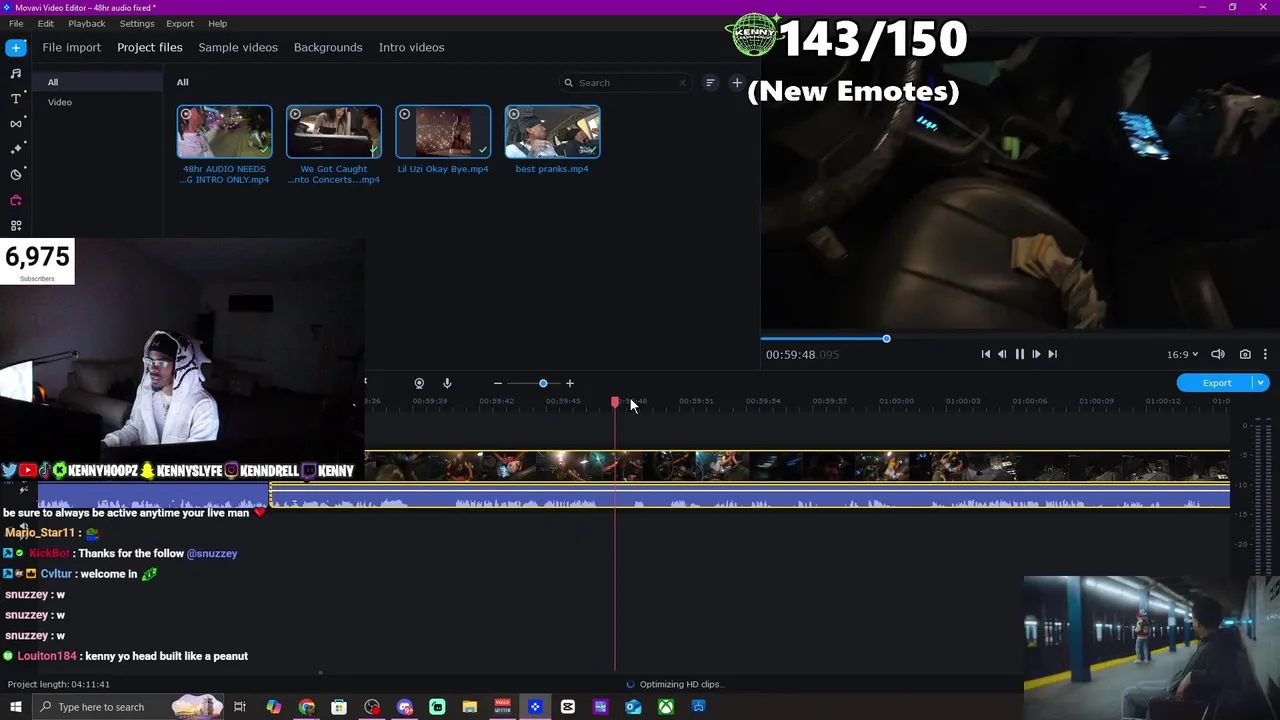Open the Playback menu
Image resolution: width=1280 pixels, height=720 pixels.
[x=87, y=23]
